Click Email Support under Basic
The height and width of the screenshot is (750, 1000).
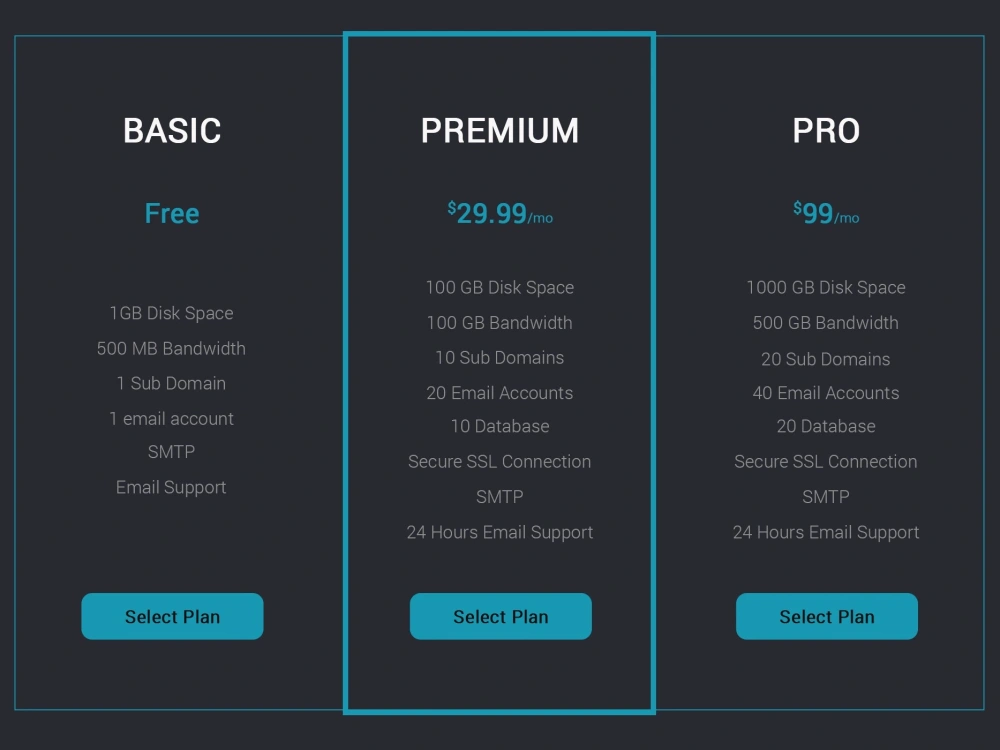[x=171, y=487]
